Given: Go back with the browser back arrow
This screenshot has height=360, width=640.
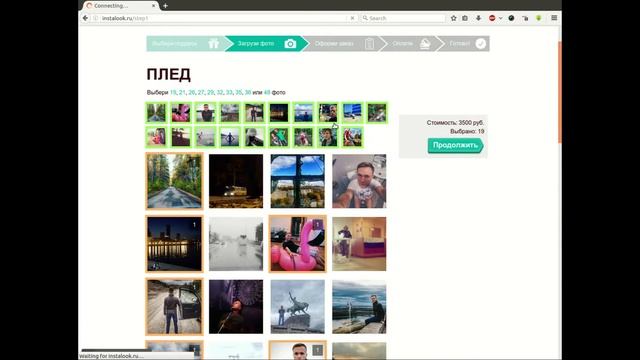Looking at the screenshot, I should click(85, 18).
